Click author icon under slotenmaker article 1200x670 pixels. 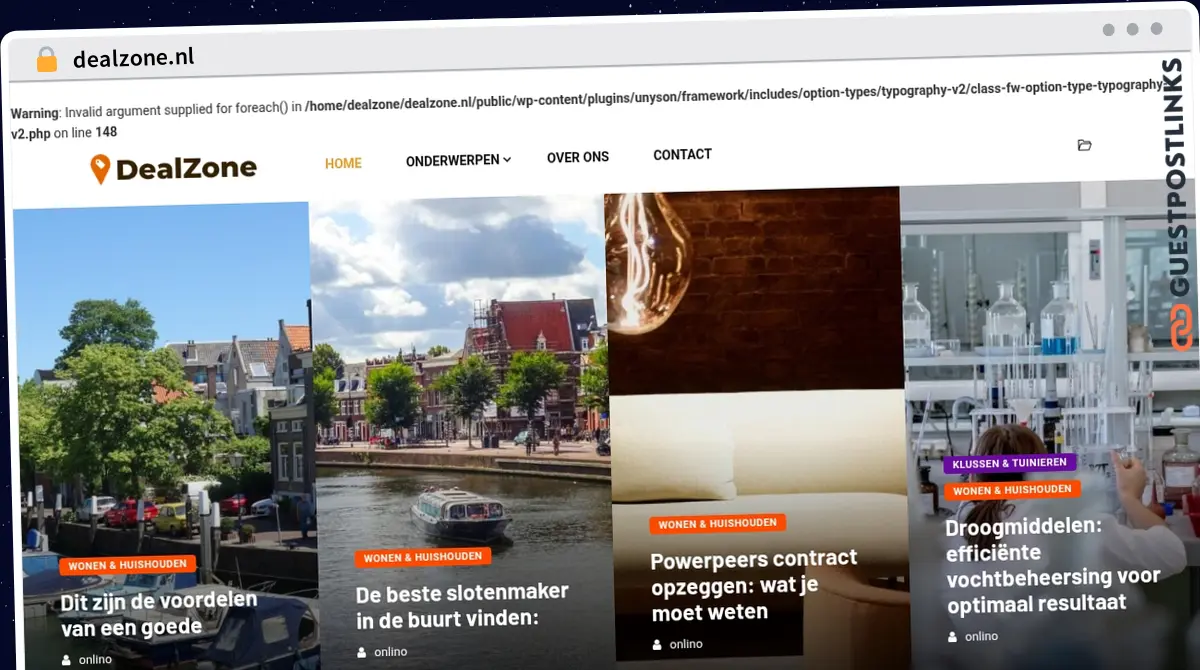[362, 652]
